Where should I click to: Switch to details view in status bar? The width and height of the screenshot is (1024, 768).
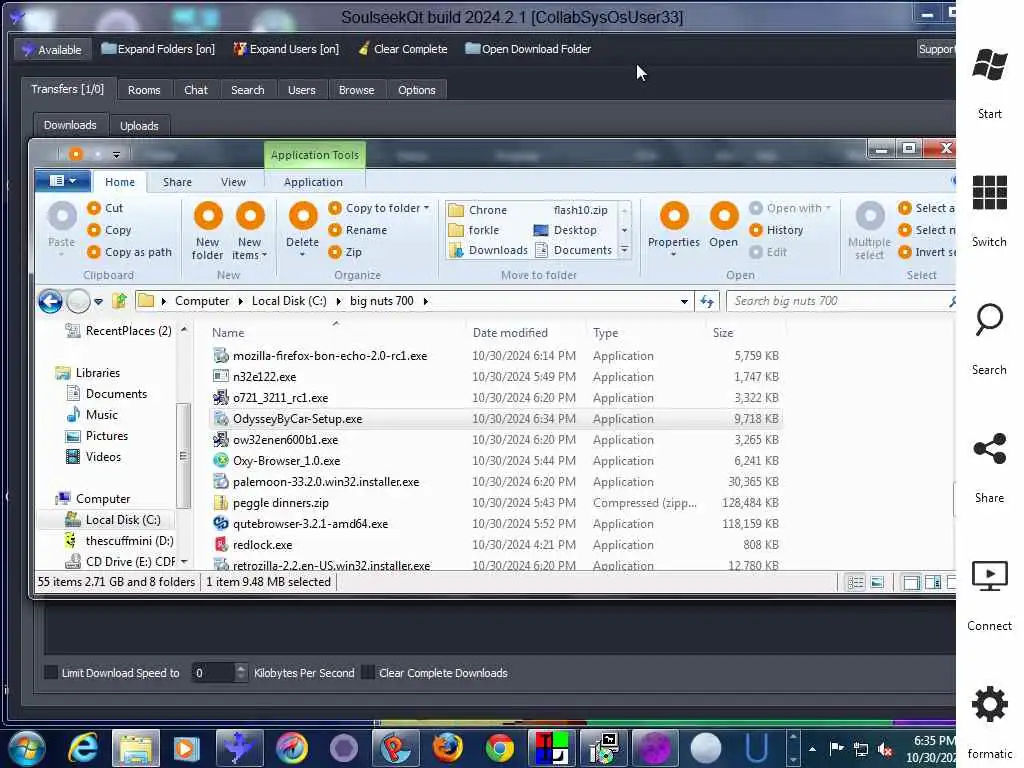click(856, 582)
